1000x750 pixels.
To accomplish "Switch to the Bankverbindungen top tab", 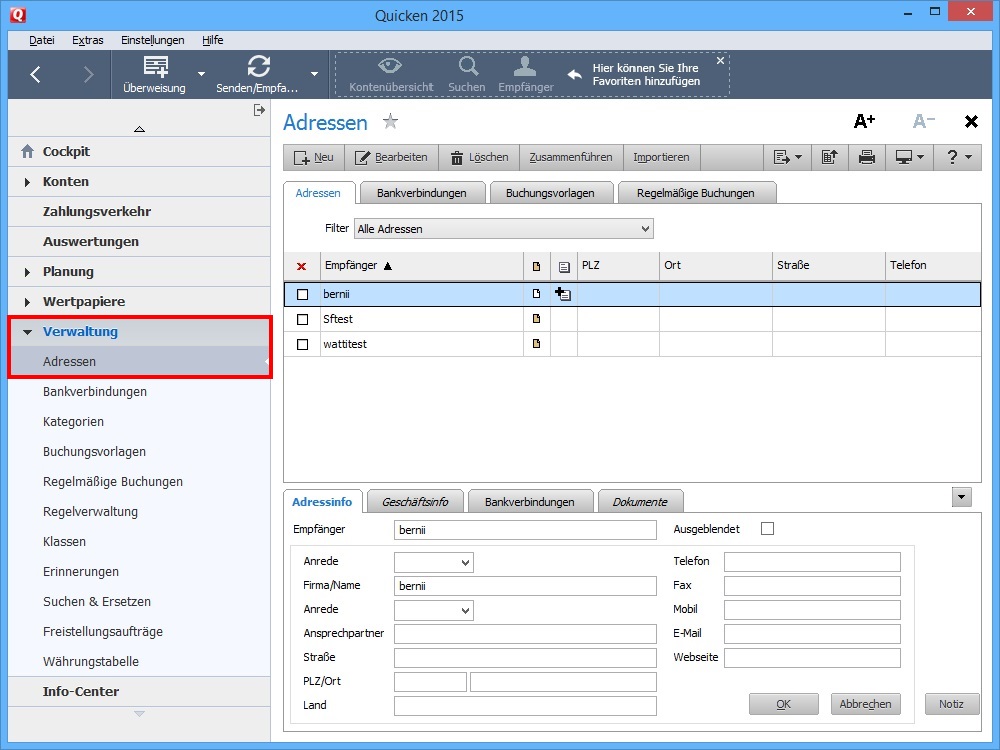I will 421,193.
